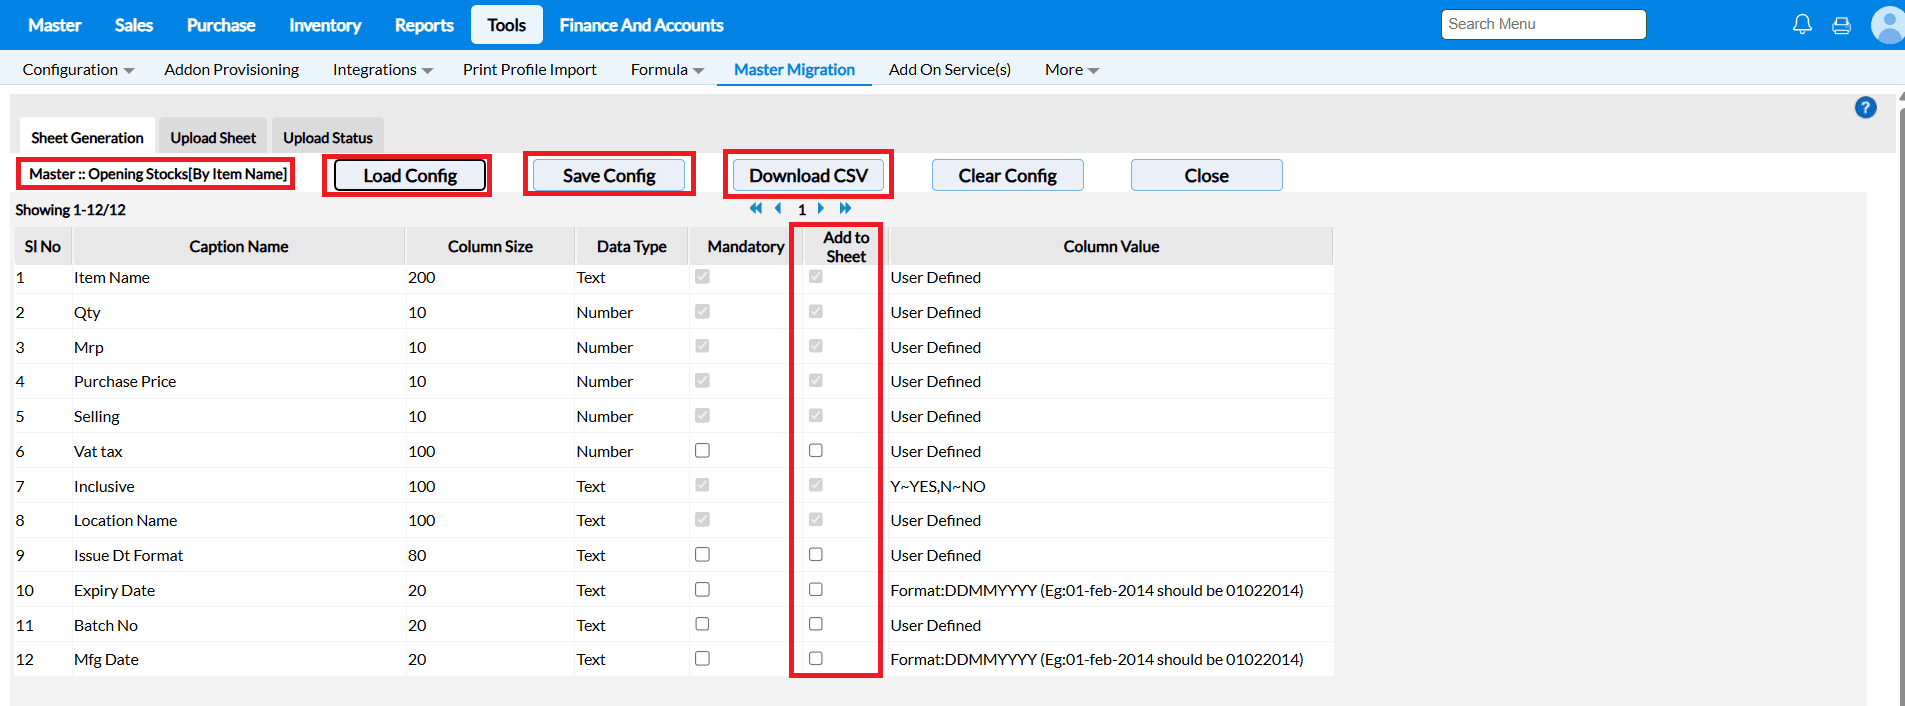The image size is (1905, 706).
Task: Enable Add to Sheet for Vat tax
Action: pos(816,451)
